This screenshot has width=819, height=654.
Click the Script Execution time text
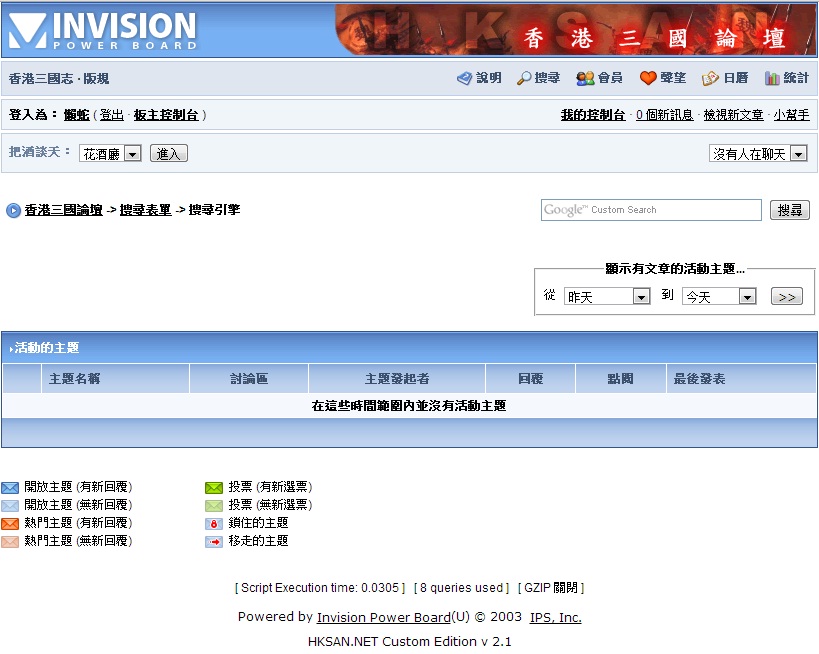(x=320, y=588)
